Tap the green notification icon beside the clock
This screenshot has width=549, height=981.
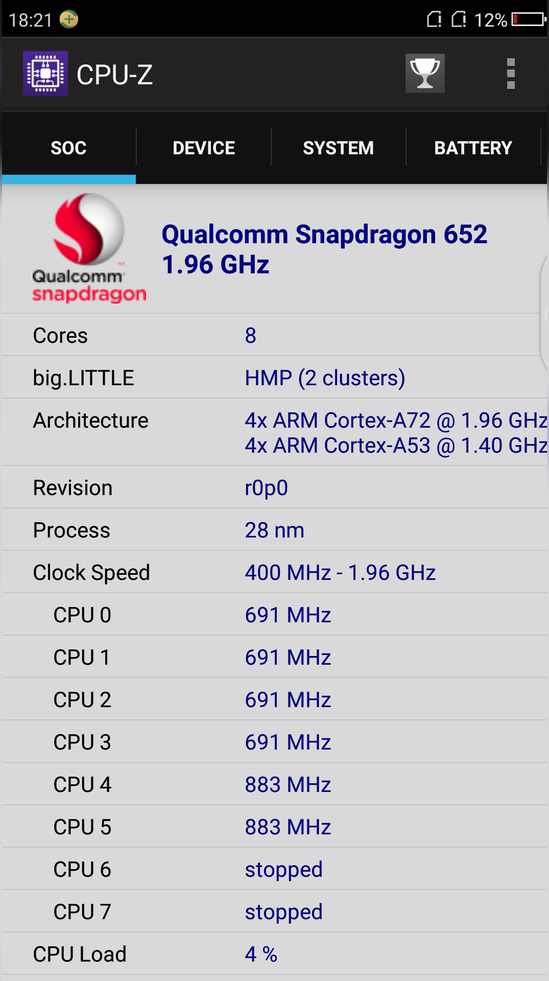69,19
